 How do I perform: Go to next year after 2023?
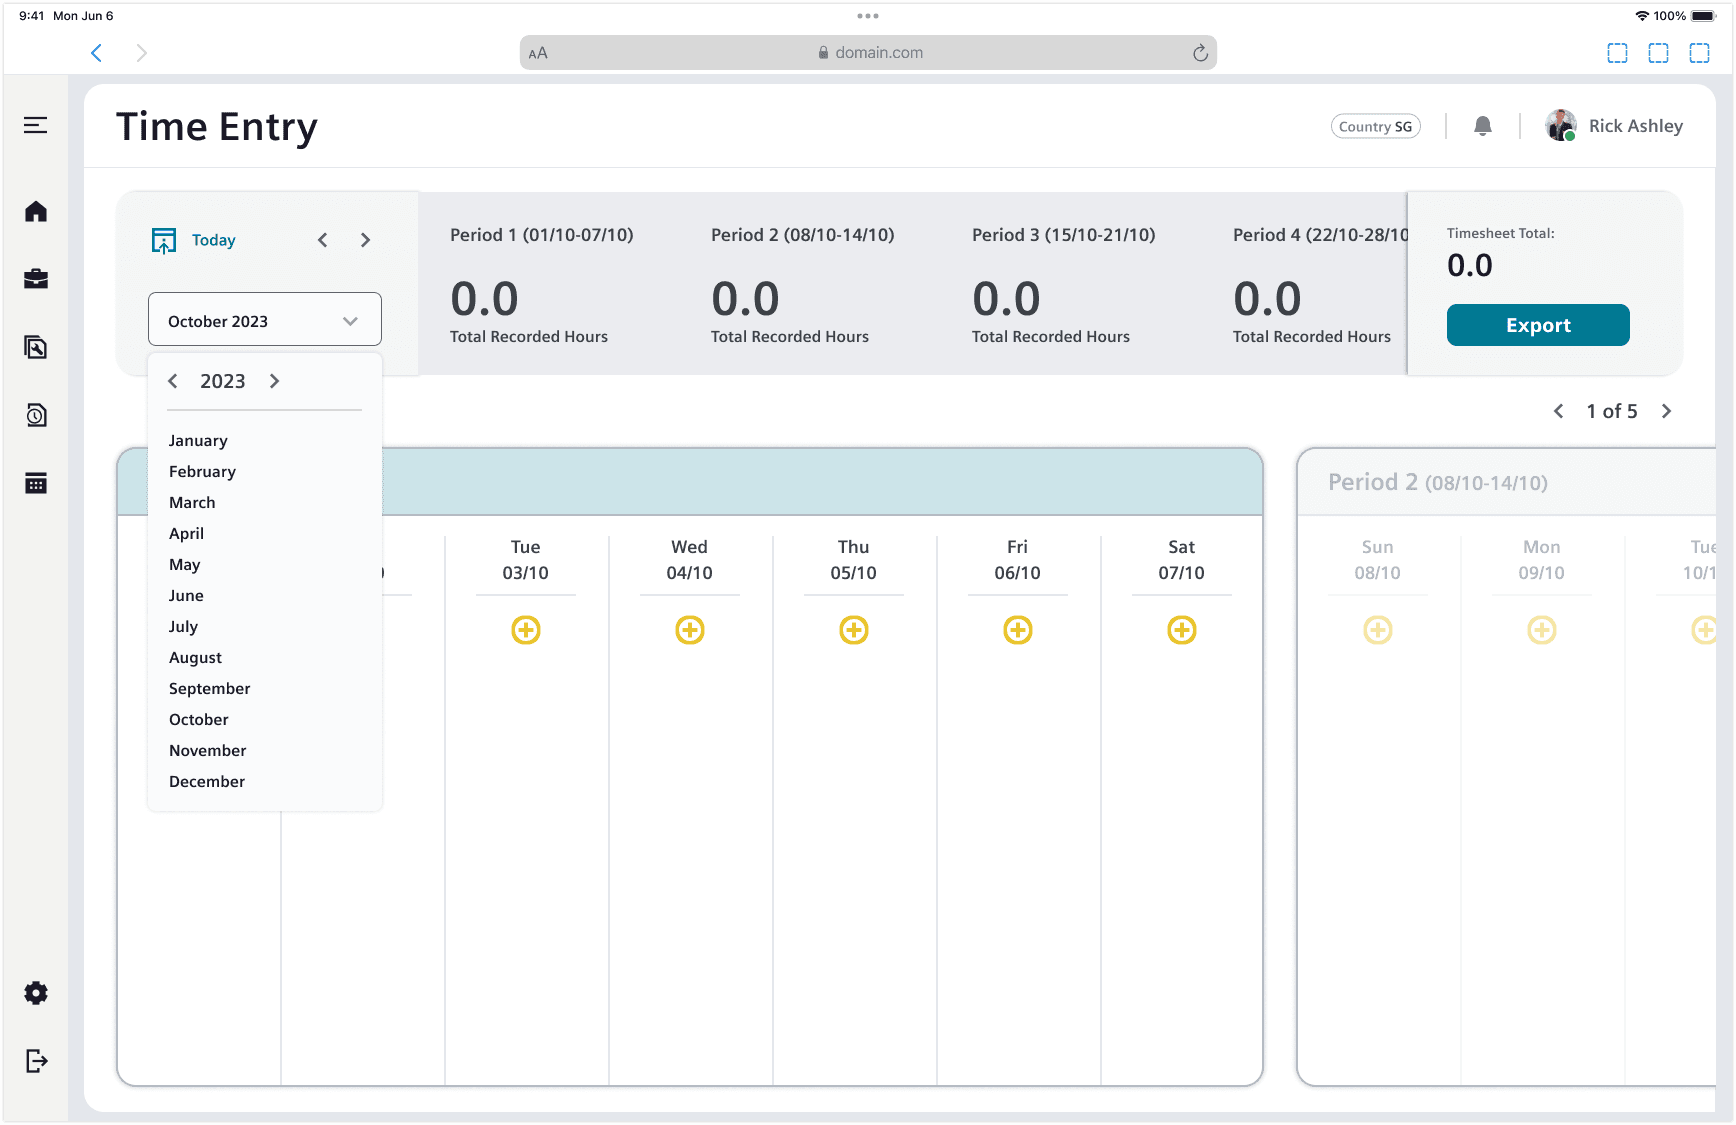point(274,381)
